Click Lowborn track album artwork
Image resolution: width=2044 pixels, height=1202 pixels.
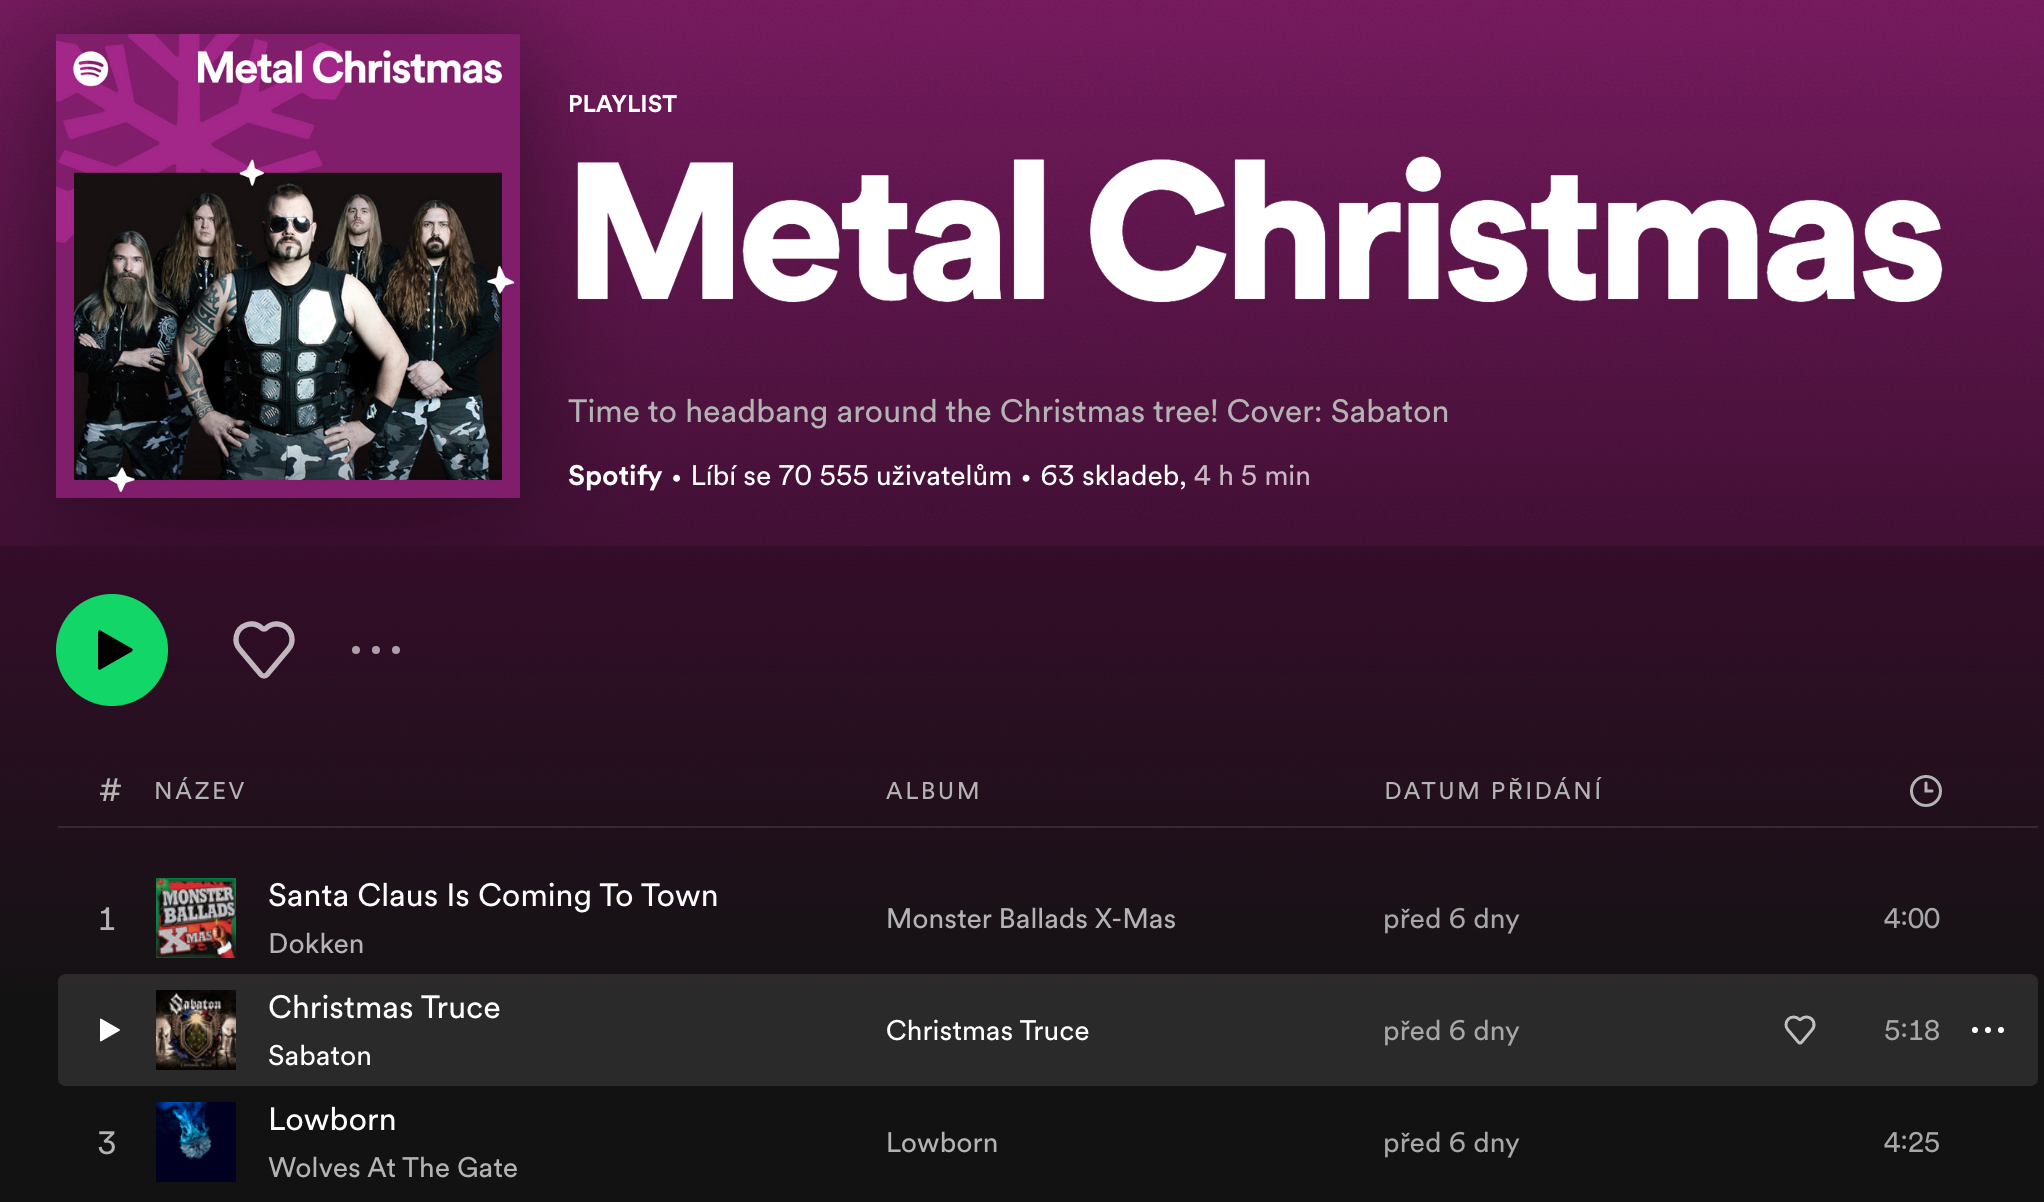(196, 1142)
